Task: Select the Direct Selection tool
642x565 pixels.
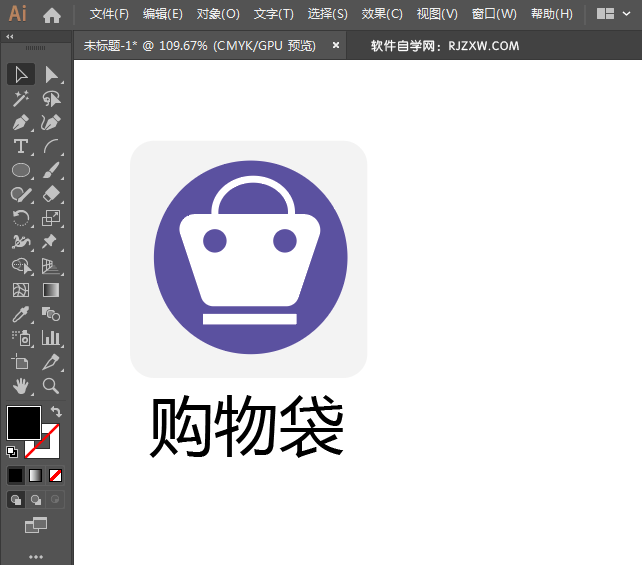Action: [x=51, y=75]
